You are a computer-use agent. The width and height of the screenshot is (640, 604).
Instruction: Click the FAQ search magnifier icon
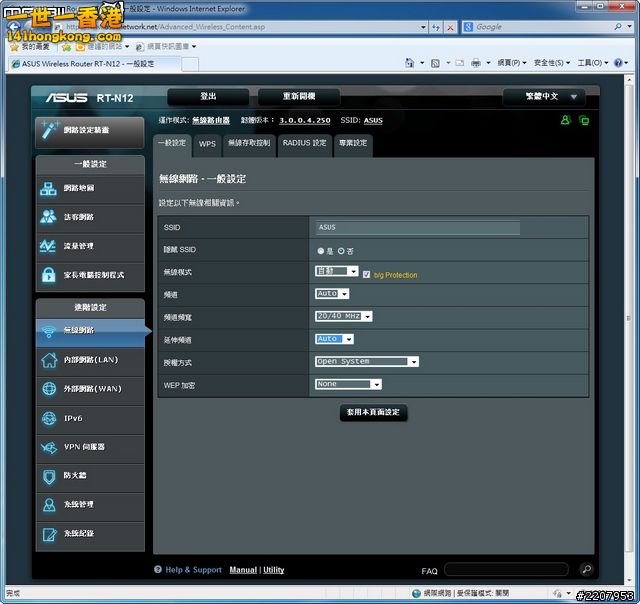pyautogui.click(x=586, y=570)
